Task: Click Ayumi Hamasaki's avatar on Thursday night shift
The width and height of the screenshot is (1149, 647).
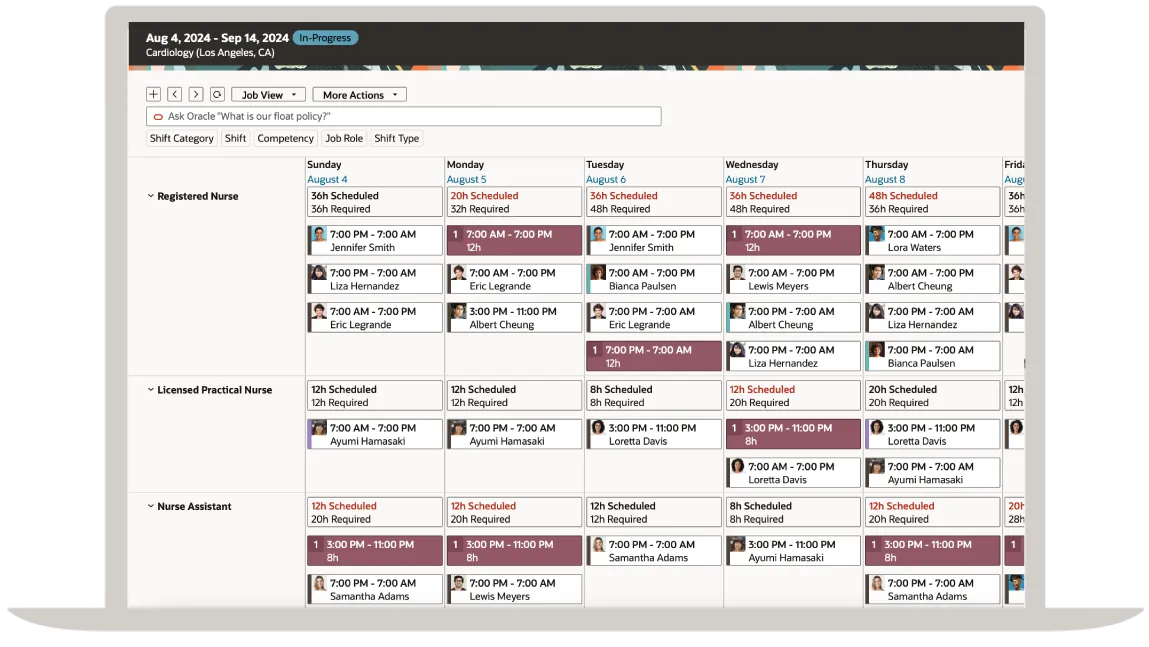Action: click(x=876, y=467)
